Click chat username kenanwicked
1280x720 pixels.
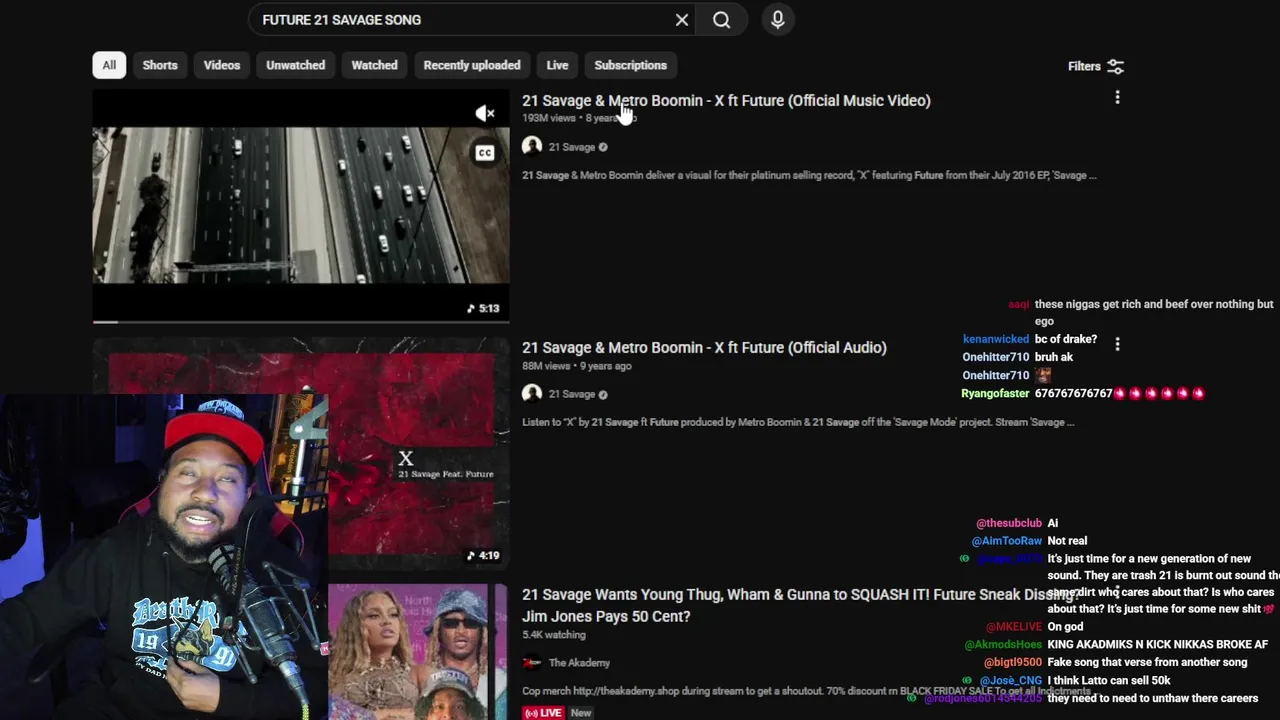pyautogui.click(x=995, y=340)
